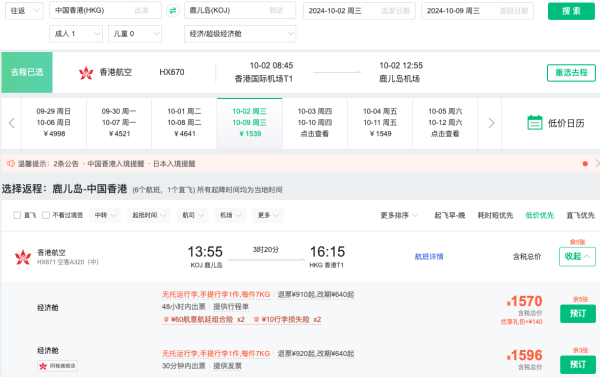Sort by 低价优先 lowest price

(540, 215)
